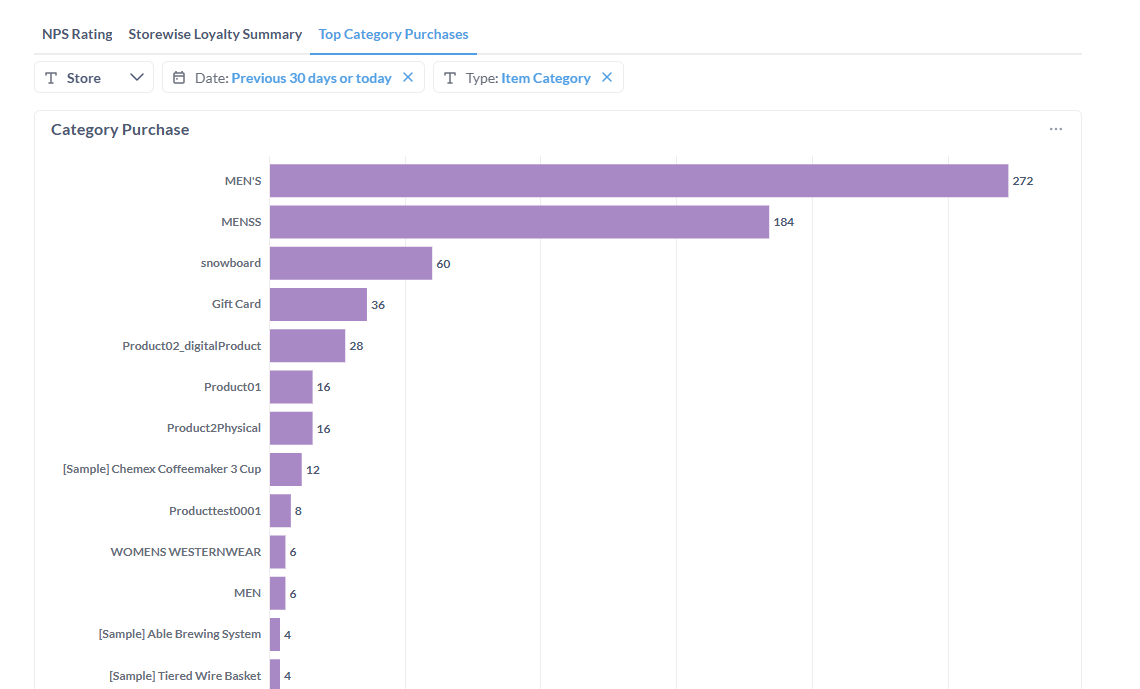1140x689 pixels.
Task: Clear the Date filter with X icon
Action: click(408, 78)
